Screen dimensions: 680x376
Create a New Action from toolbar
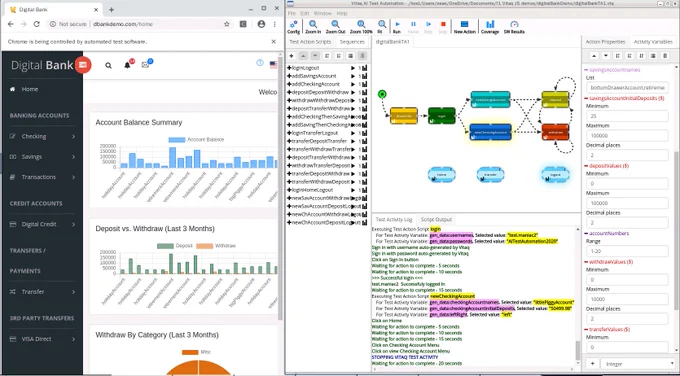point(464,27)
